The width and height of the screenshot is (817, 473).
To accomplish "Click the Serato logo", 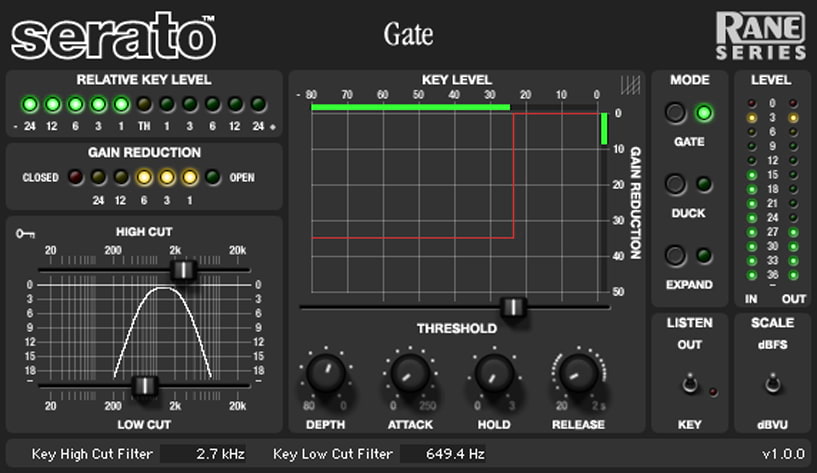I will point(113,36).
